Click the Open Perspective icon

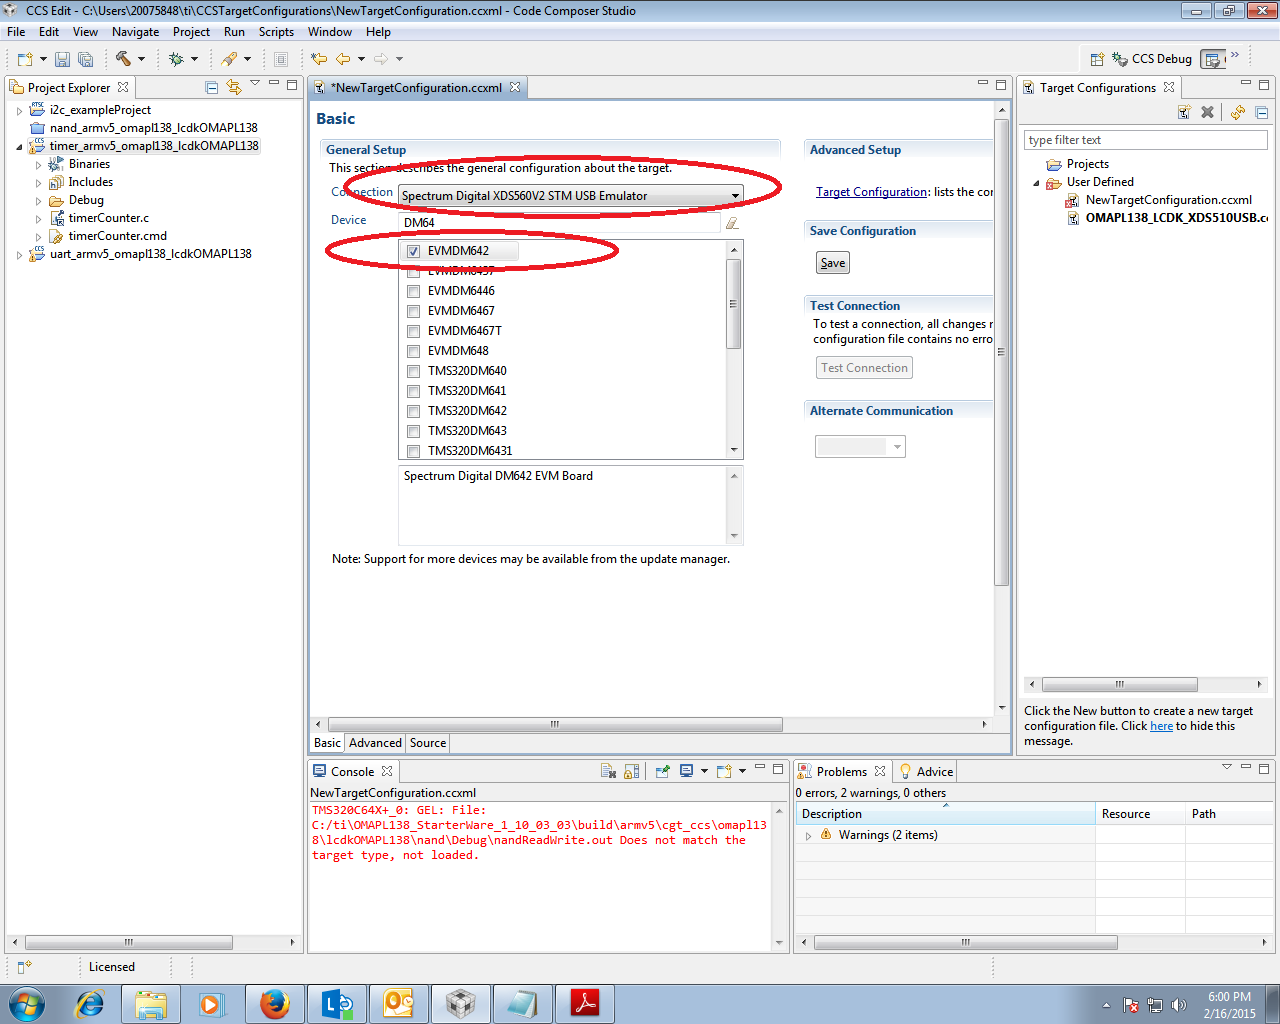coord(1097,59)
